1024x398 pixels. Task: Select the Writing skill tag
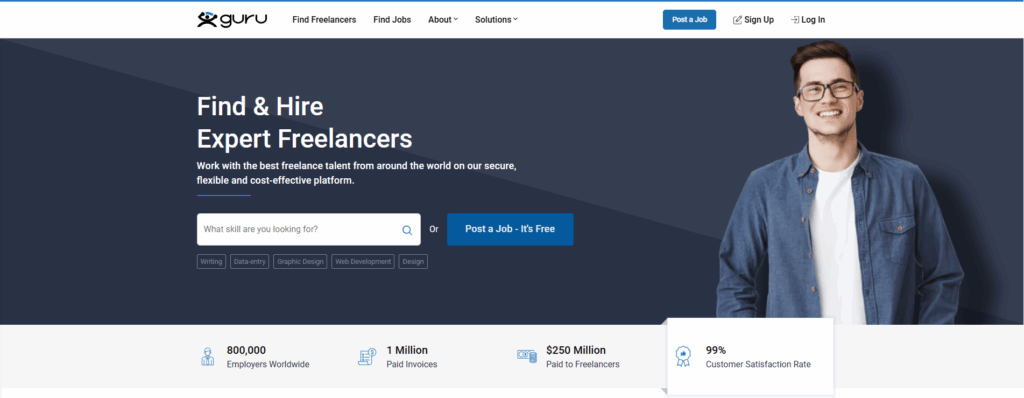(x=212, y=261)
